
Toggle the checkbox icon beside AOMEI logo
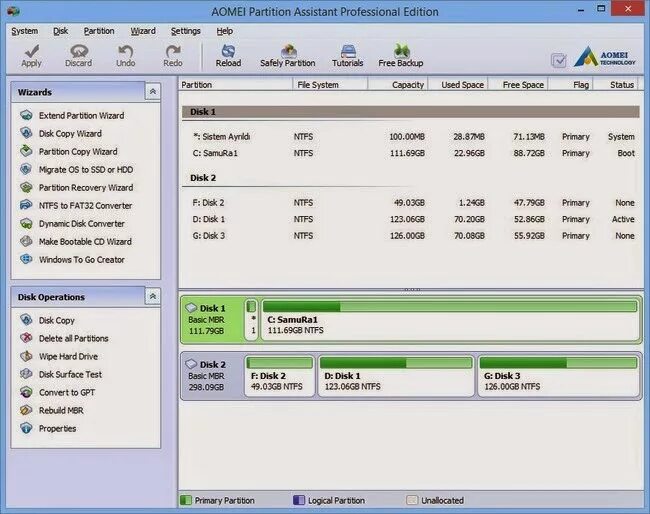coord(559,61)
